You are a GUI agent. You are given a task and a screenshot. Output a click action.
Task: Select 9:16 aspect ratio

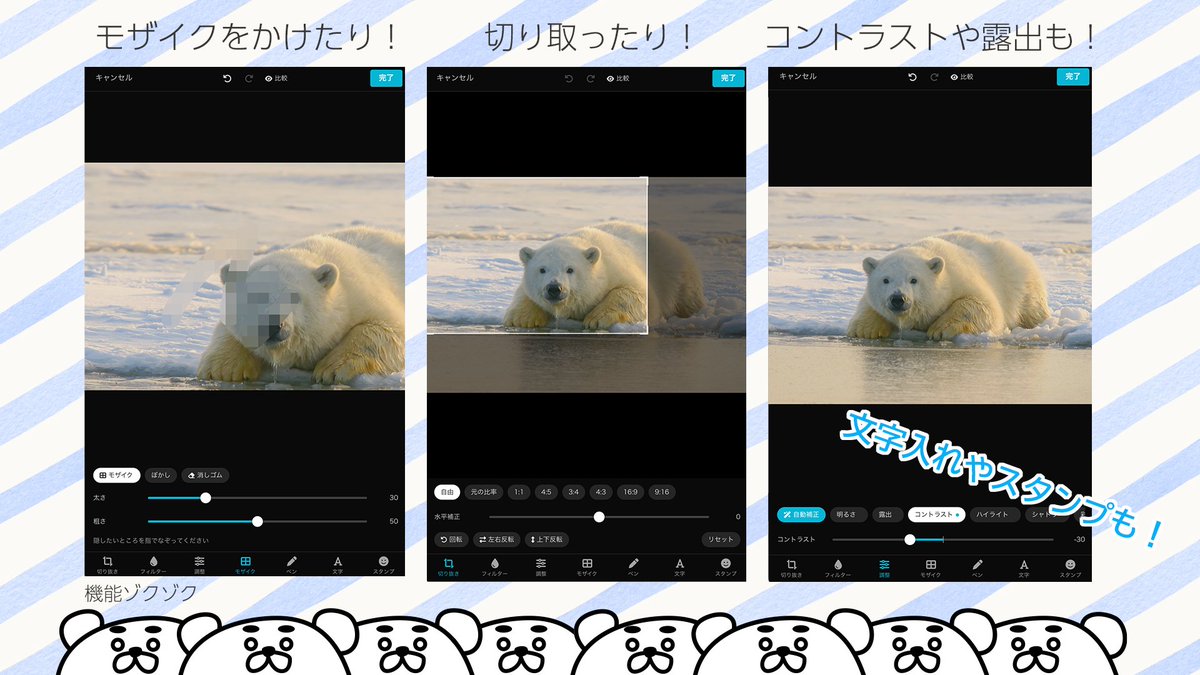coord(661,492)
